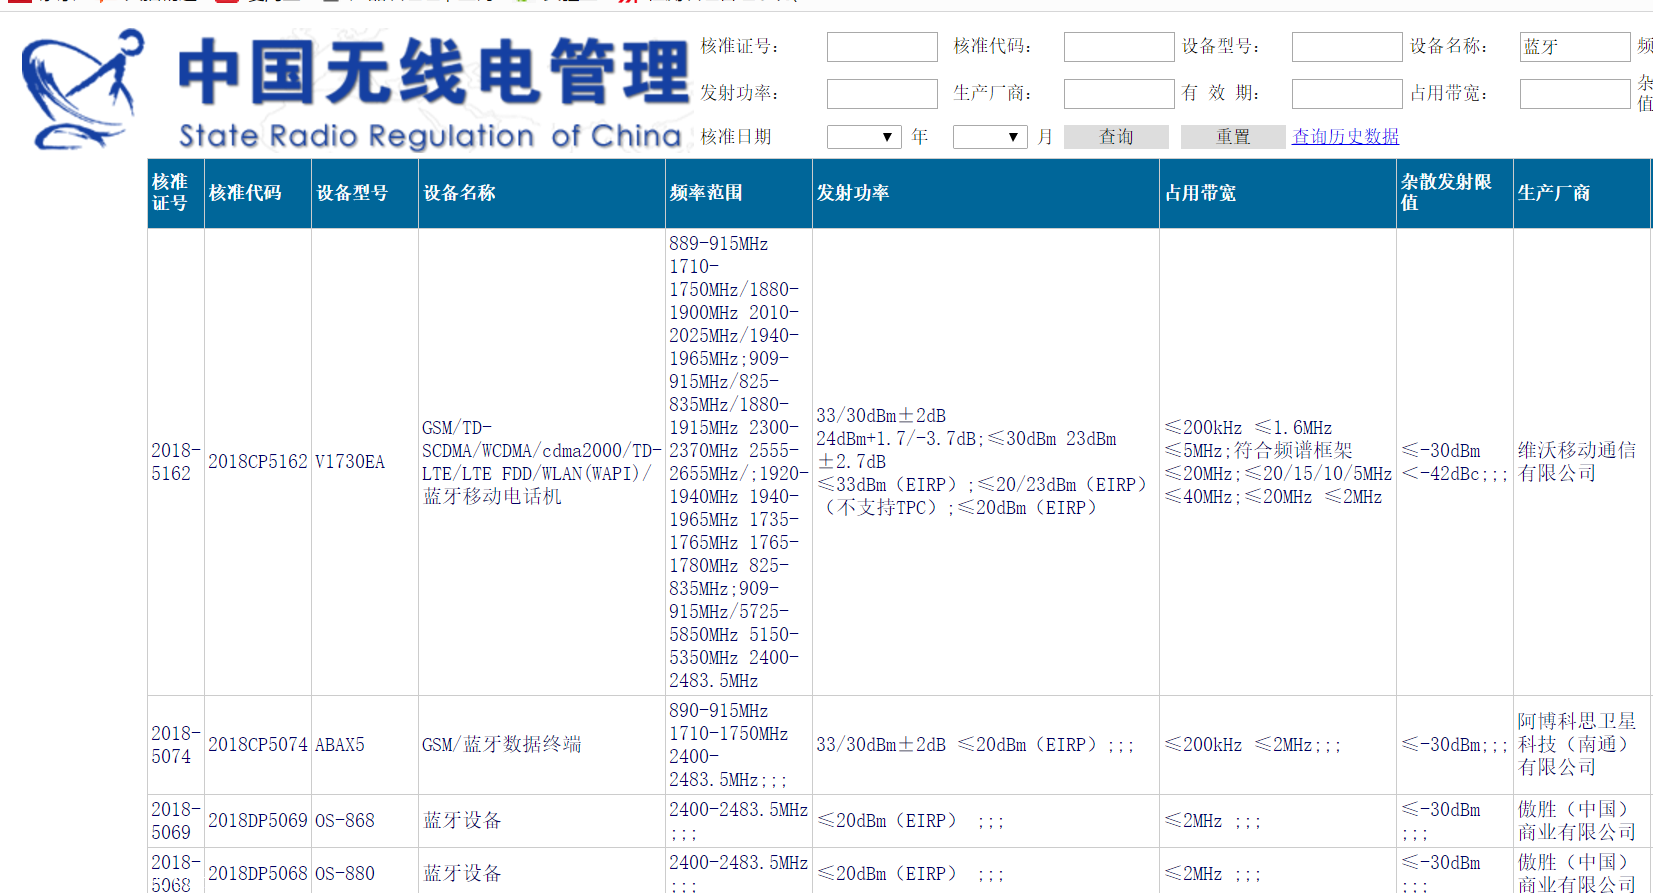Click the GSM/蓝牙数据终端 device name cell

click(x=542, y=745)
